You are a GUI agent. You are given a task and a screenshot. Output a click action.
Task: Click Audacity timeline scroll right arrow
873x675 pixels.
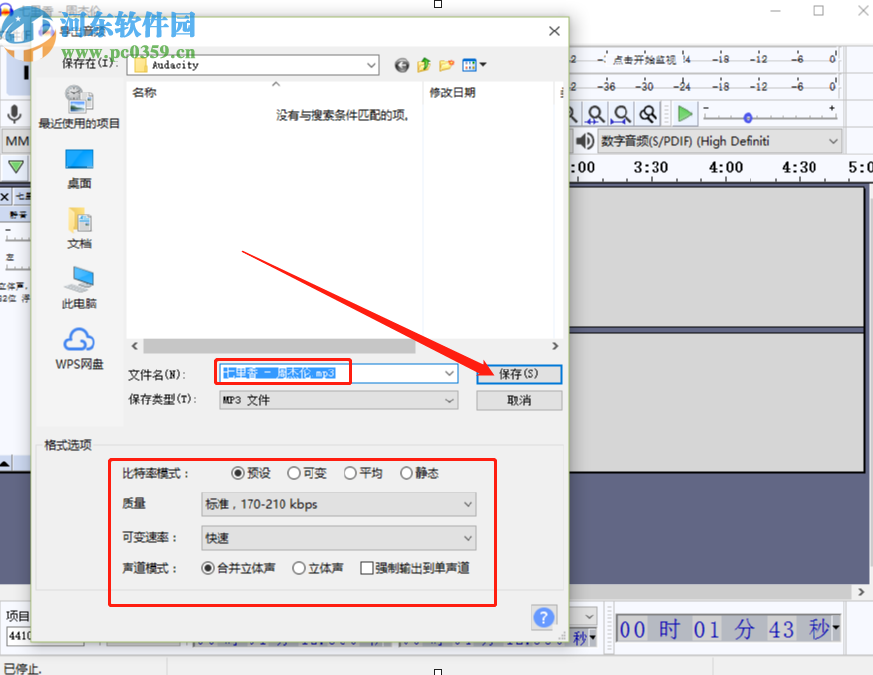pos(861,591)
